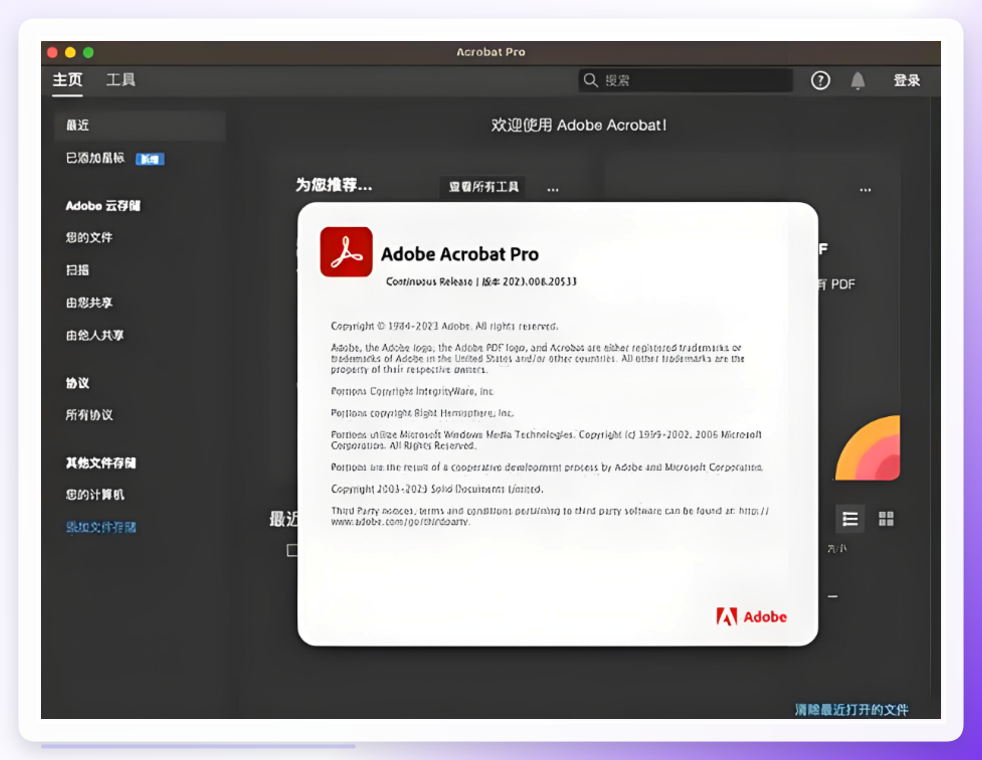982x760 pixels.
Task: Click the Acrobat PDF logo in the About dialog
Action: click(346, 252)
